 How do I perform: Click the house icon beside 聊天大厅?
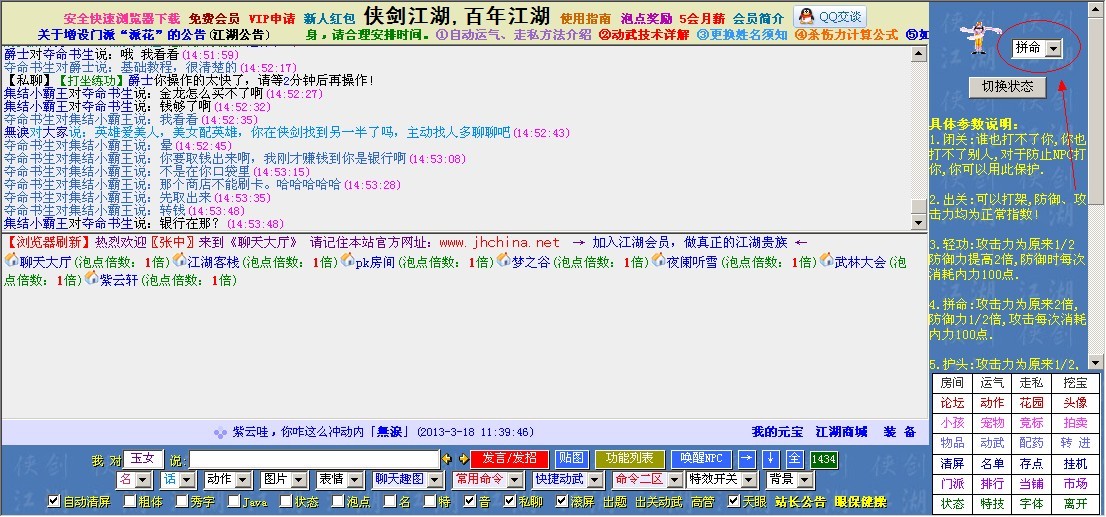click(x=11, y=260)
